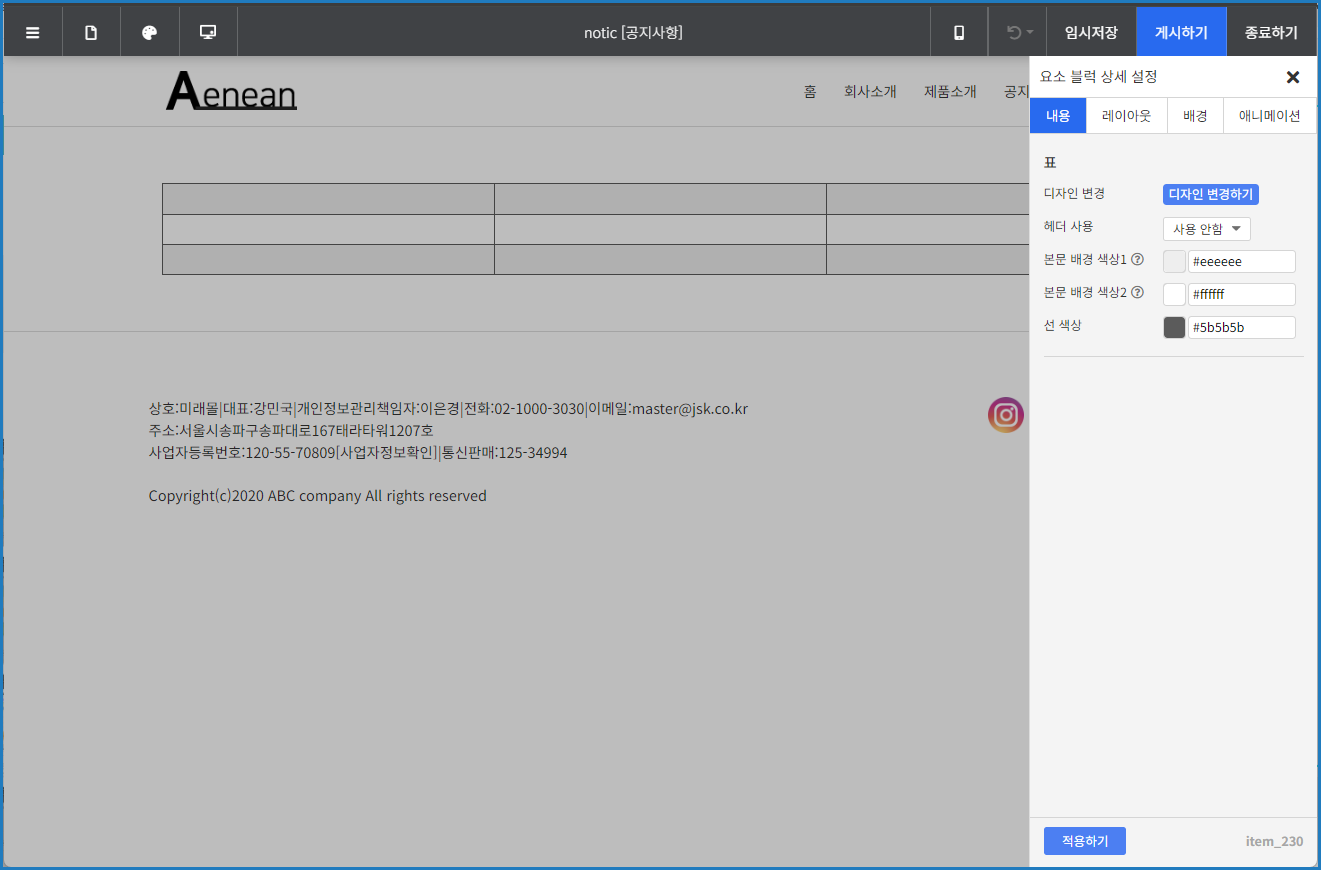This screenshot has height=870, width=1321.
Task: Click the 본문 배경 색상1 hex input field
Action: [1241, 262]
